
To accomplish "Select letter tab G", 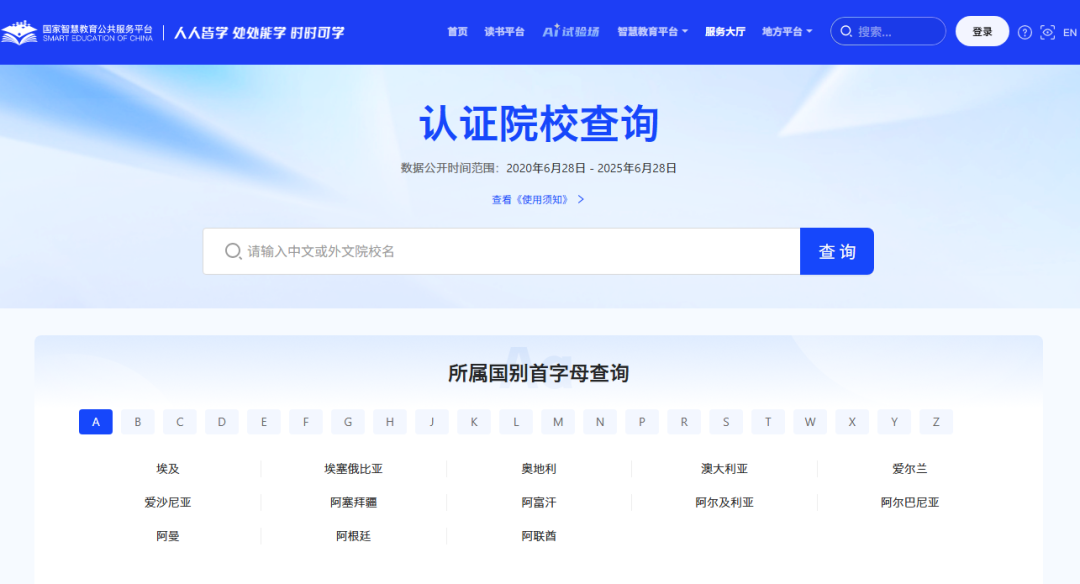I will tap(348, 422).
